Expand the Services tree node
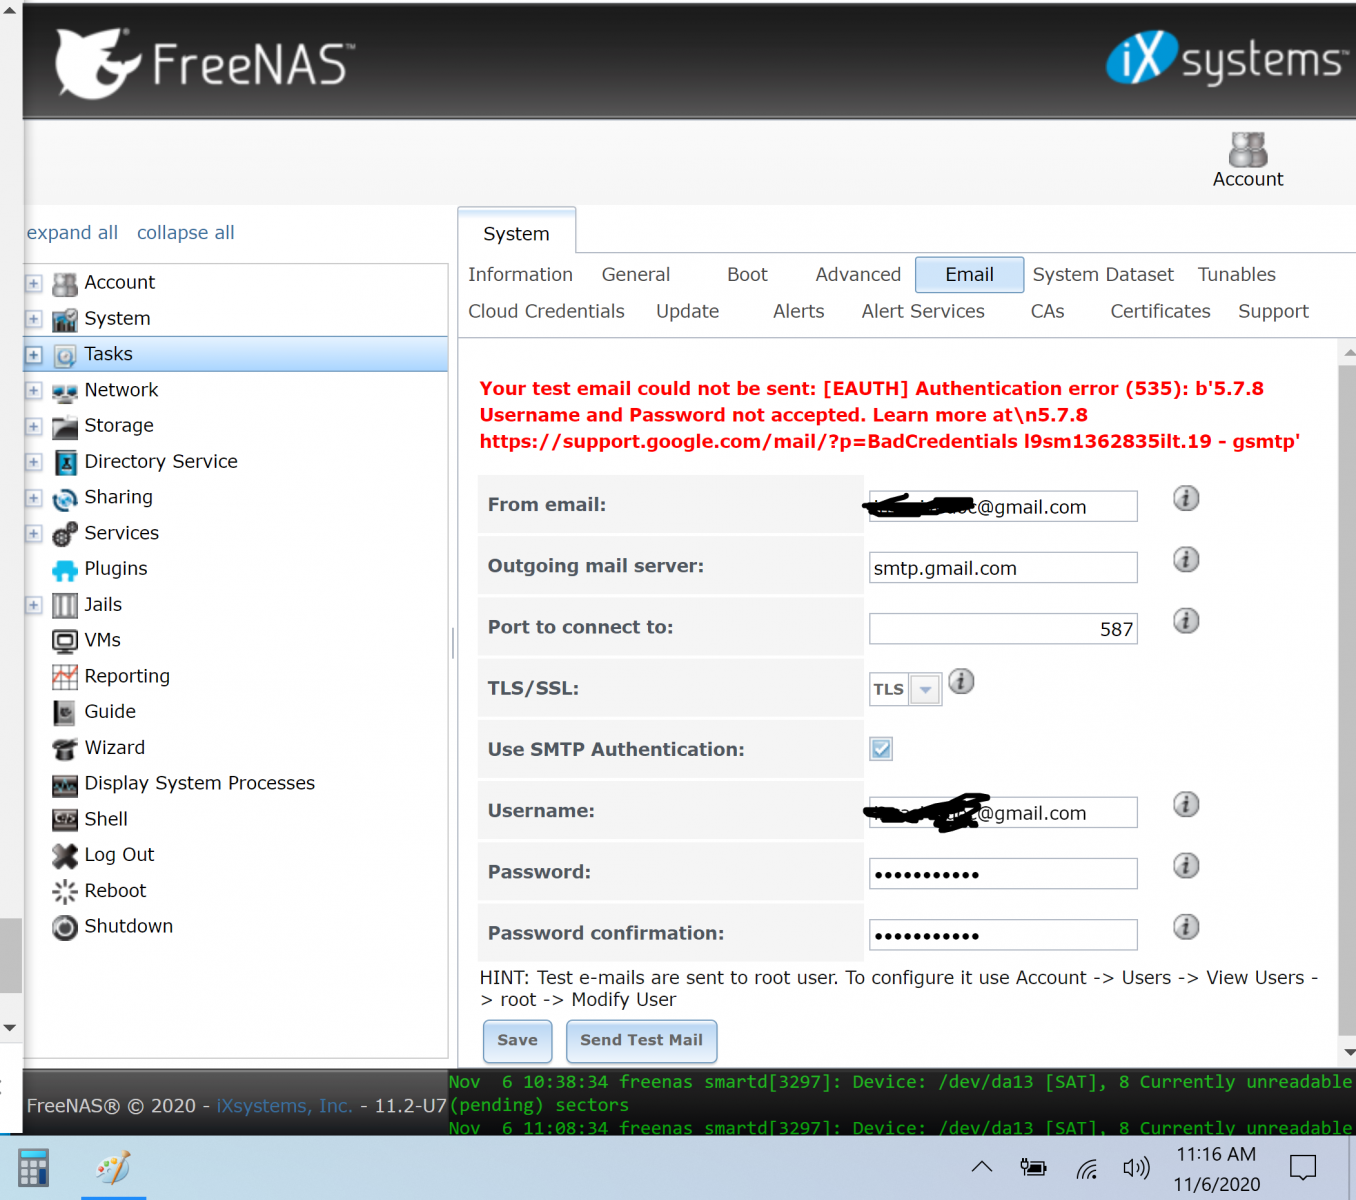The image size is (1356, 1200). pos(34,533)
